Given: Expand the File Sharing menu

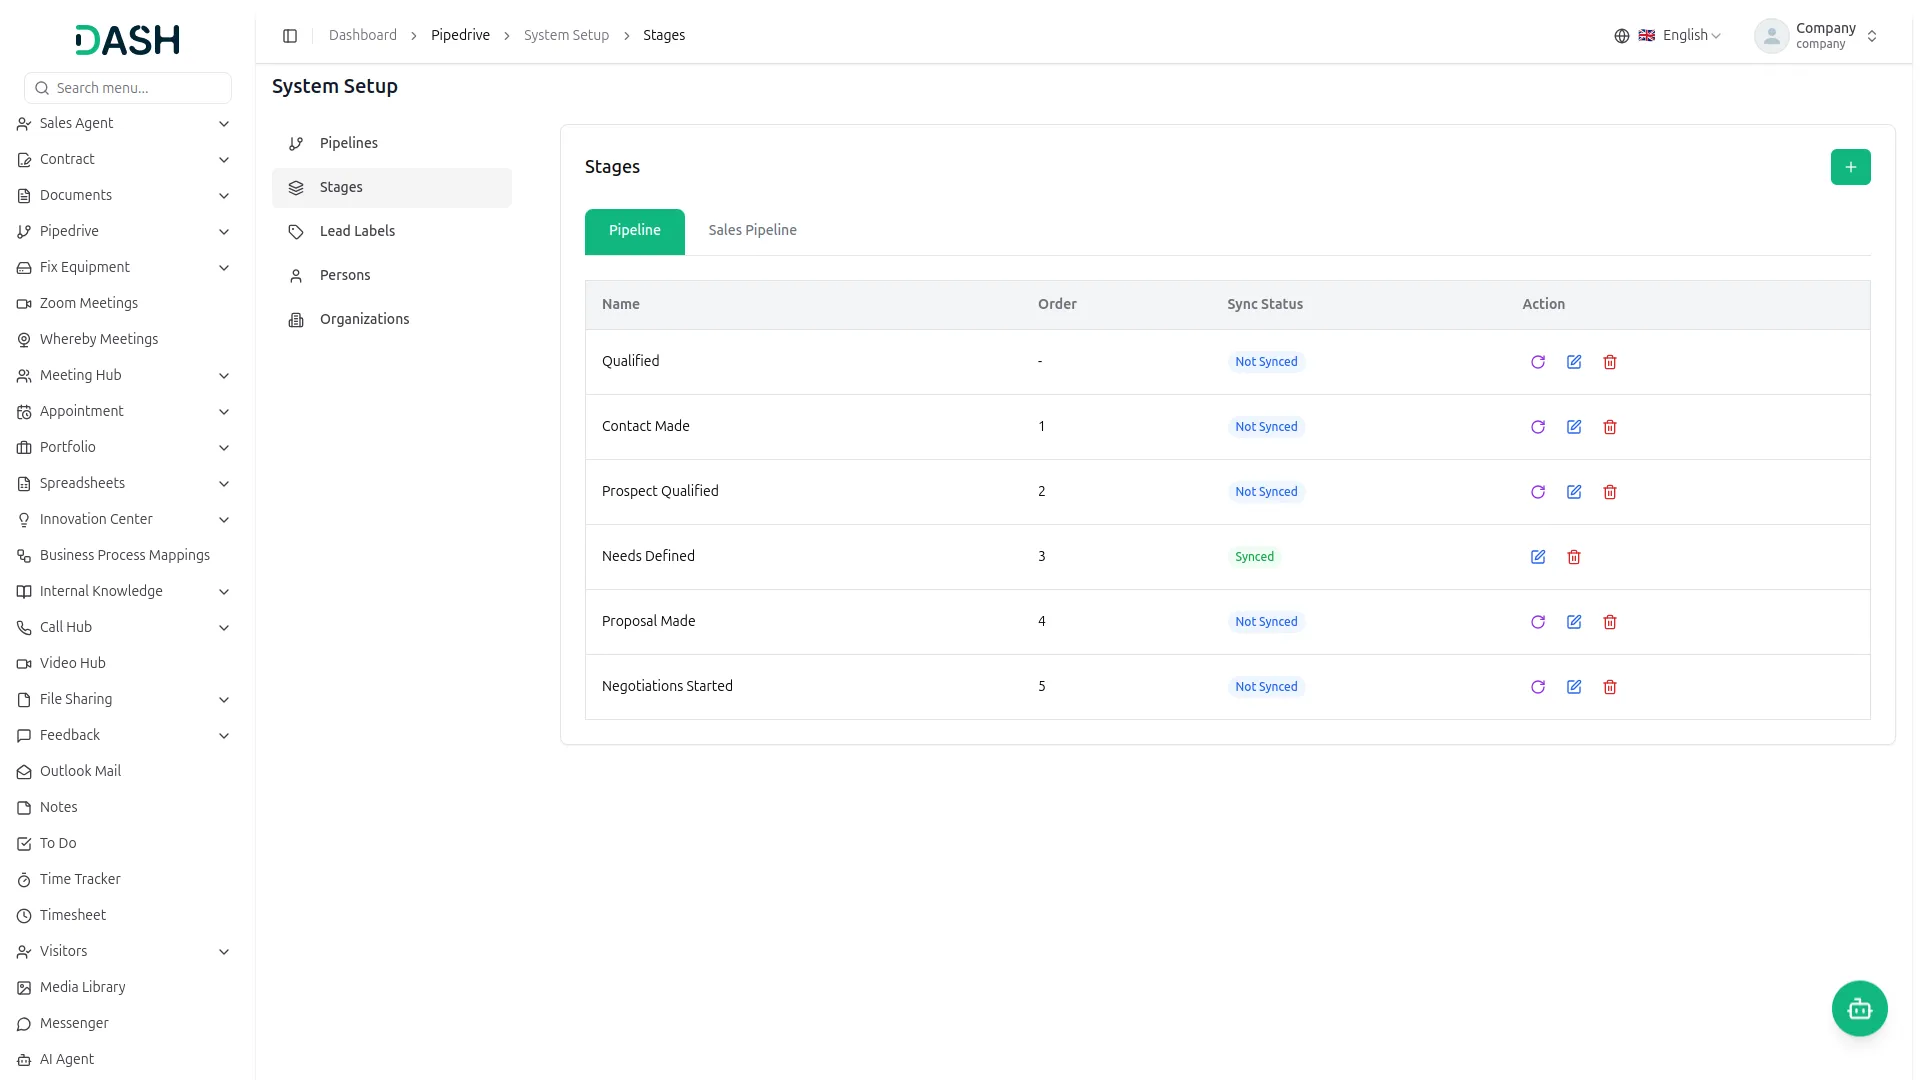Looking at the screenshot, I should (x=124, y=699).
